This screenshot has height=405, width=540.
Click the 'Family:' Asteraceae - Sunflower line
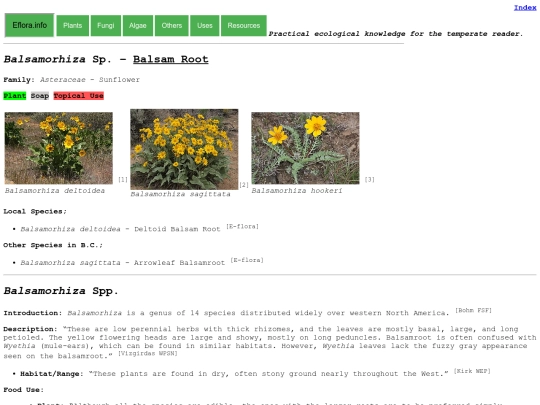click(72, 80)
